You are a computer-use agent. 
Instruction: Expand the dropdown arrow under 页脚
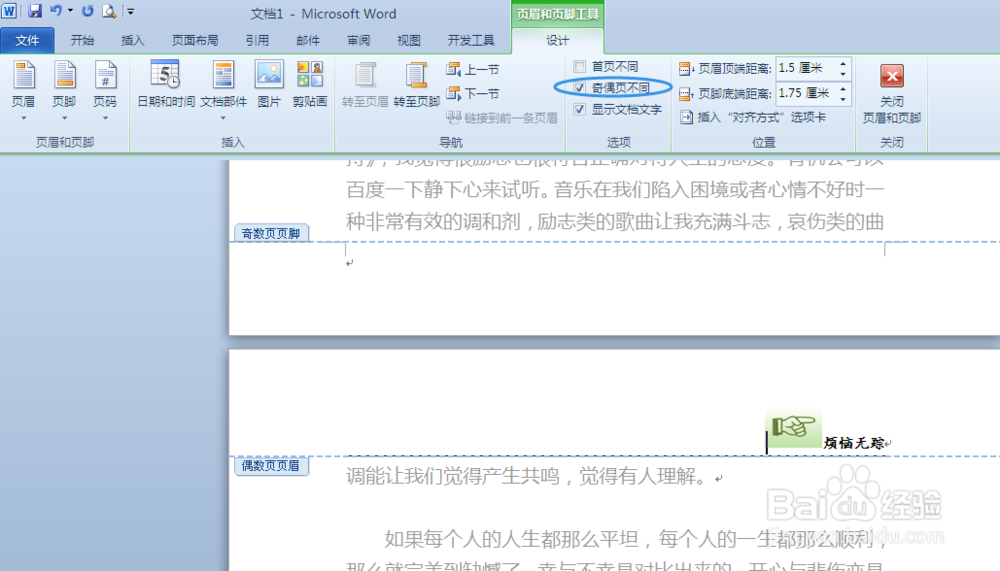click(64, 118)
